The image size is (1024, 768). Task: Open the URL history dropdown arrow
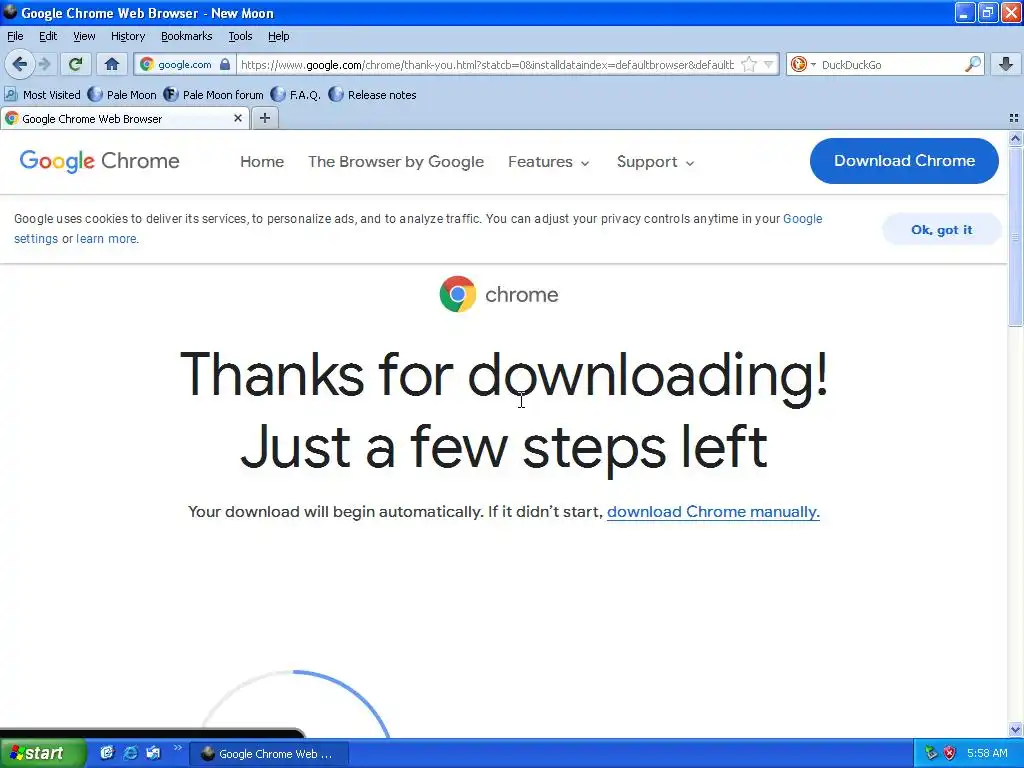coord(769,64)
